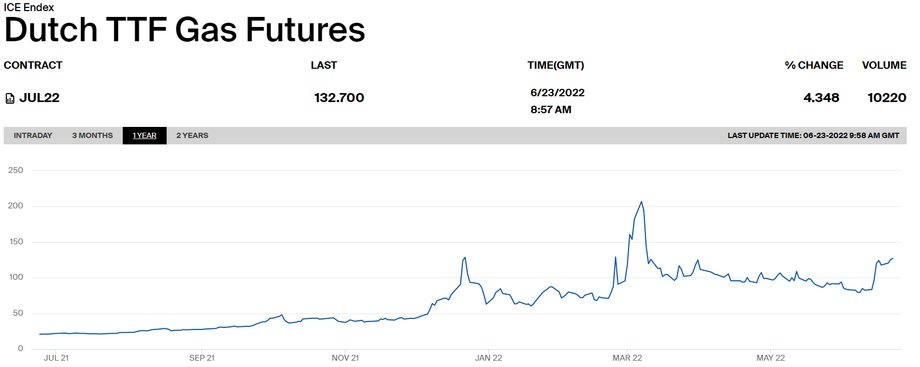Click the VOLUME column header
Viewport: 920px width, 367px height.
(x=884, y=65)
